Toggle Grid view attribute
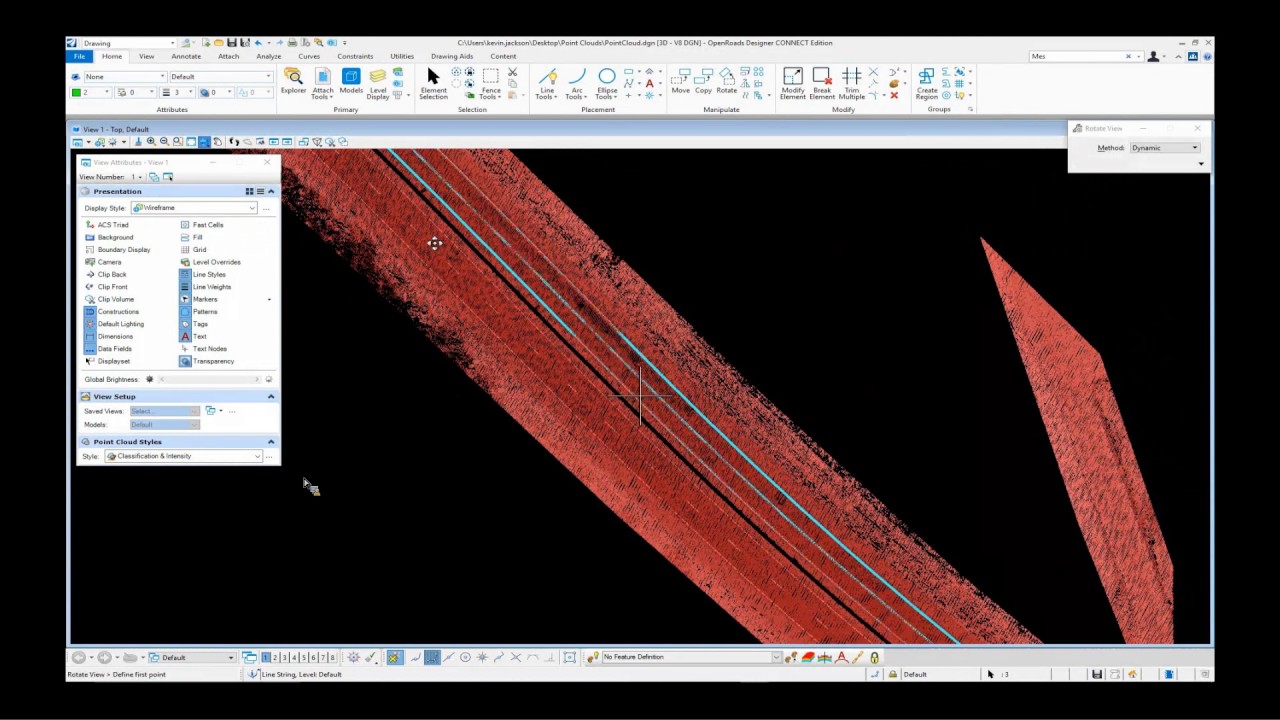 (193, 249)
